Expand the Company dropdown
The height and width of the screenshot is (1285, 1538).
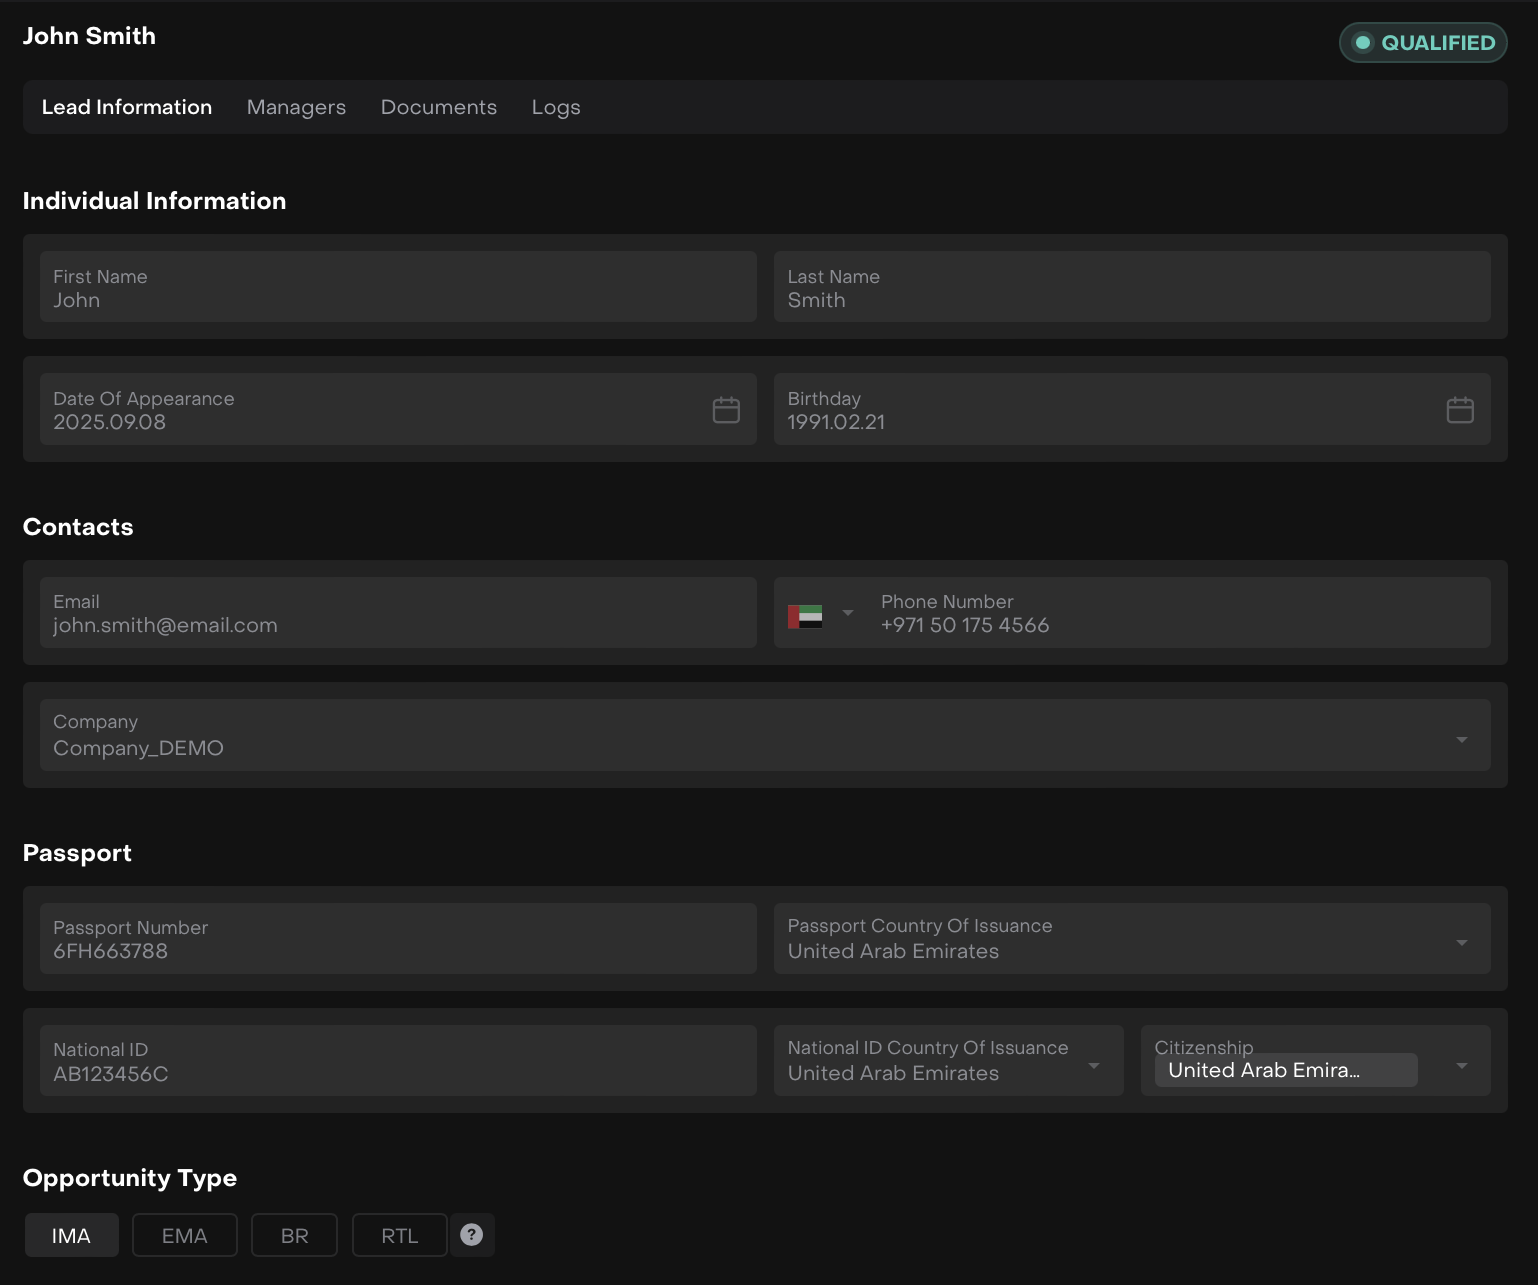[1461, 740]
